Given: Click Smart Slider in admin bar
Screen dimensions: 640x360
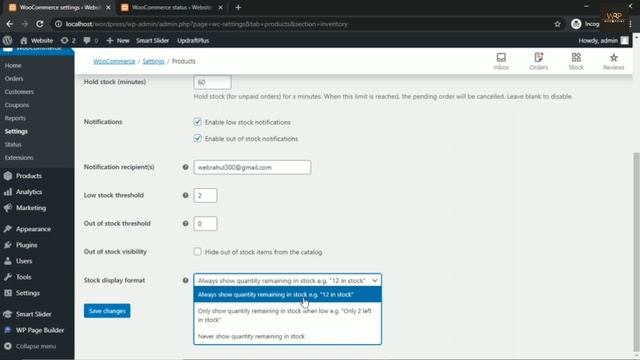Looking at the screenshot, I should (x=152, y=40).
